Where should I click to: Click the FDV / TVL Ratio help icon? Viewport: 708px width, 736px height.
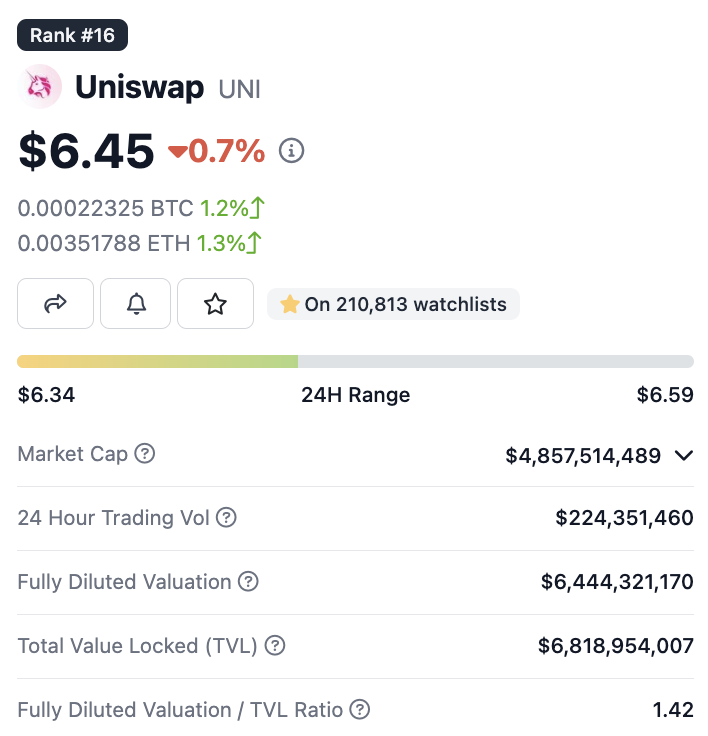click(360, 710)
